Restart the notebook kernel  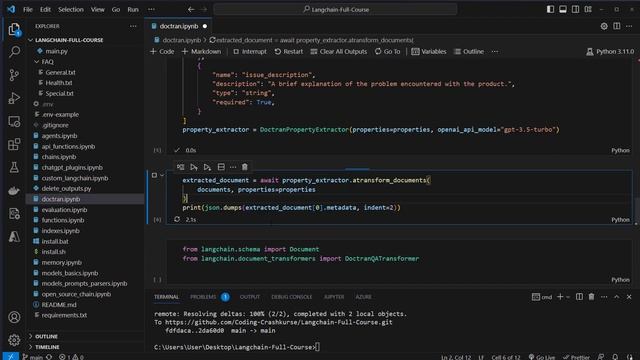(289, 51)
